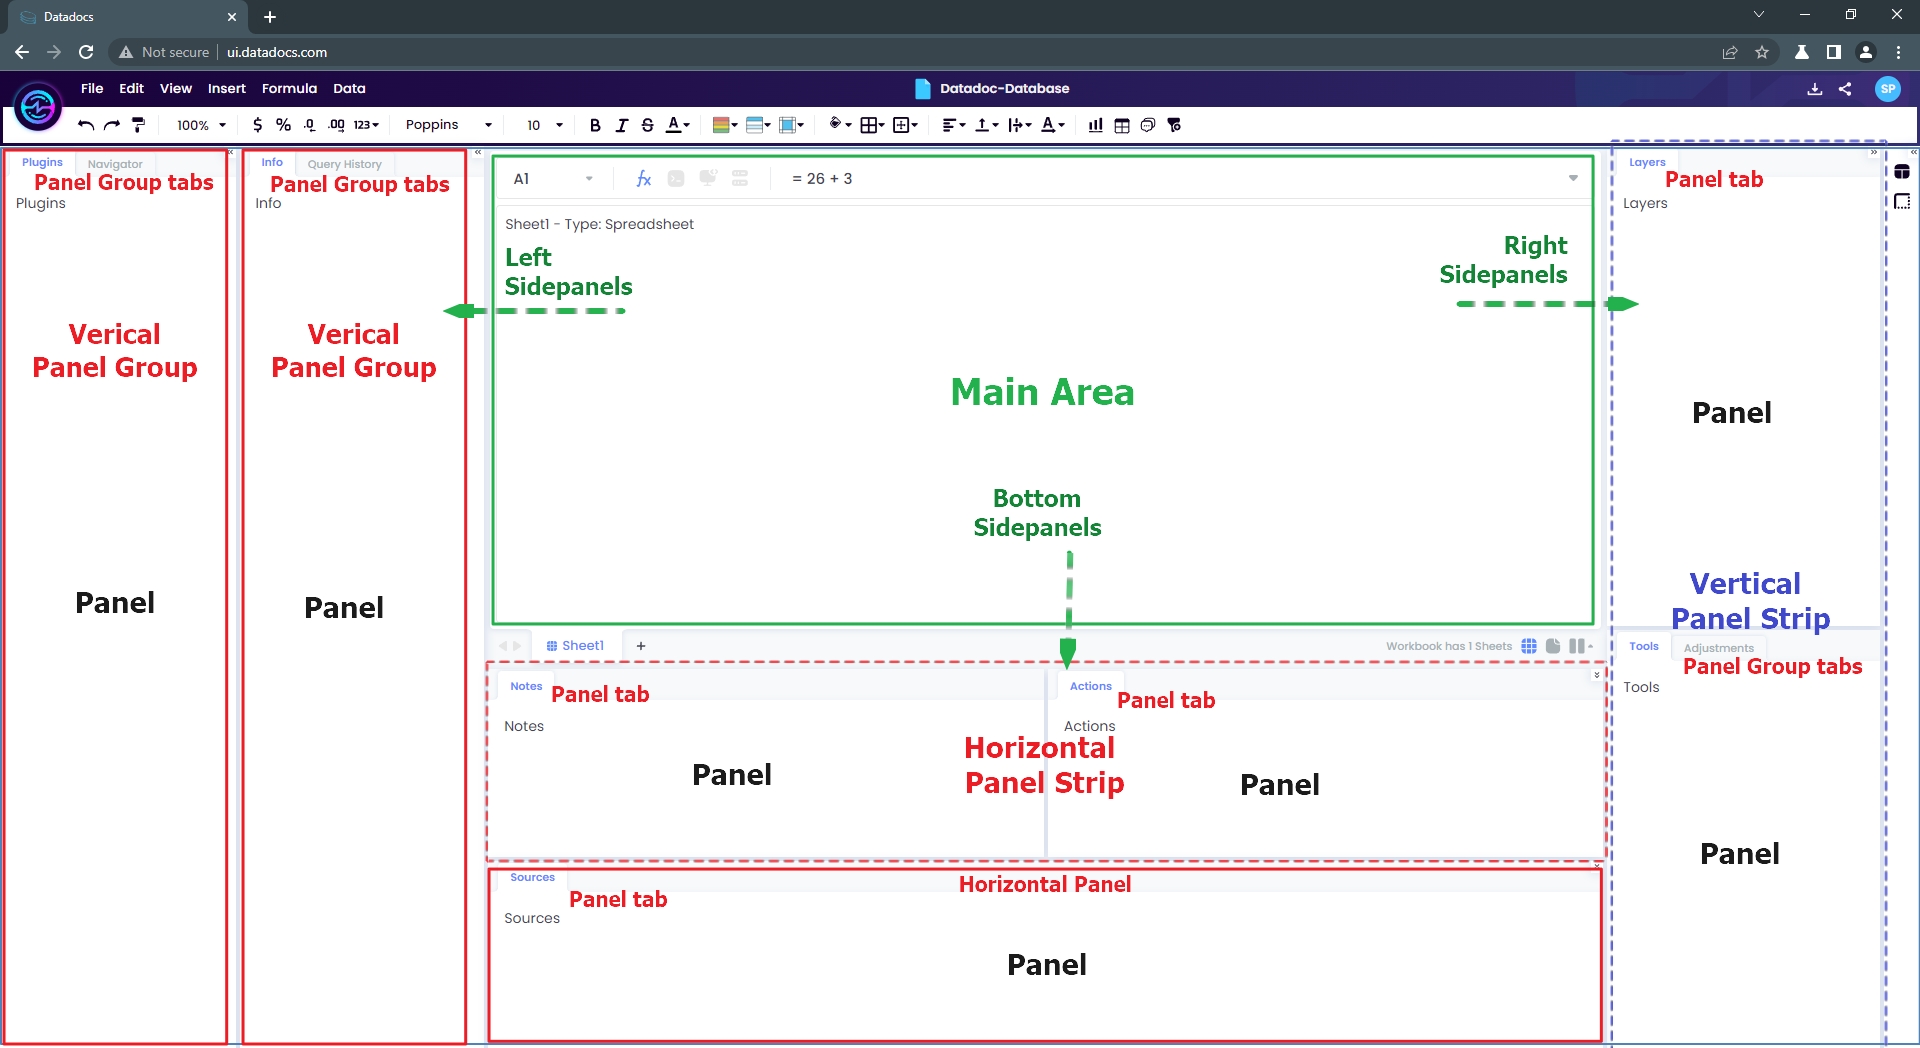Image resolution: width=1920 pixels, height=1048 pixels.
Task: Select the paint format tool
Action: pos(139,125)
